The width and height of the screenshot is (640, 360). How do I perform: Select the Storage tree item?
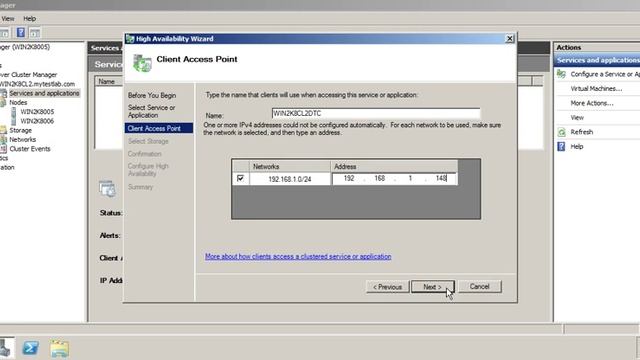[20, 130]
